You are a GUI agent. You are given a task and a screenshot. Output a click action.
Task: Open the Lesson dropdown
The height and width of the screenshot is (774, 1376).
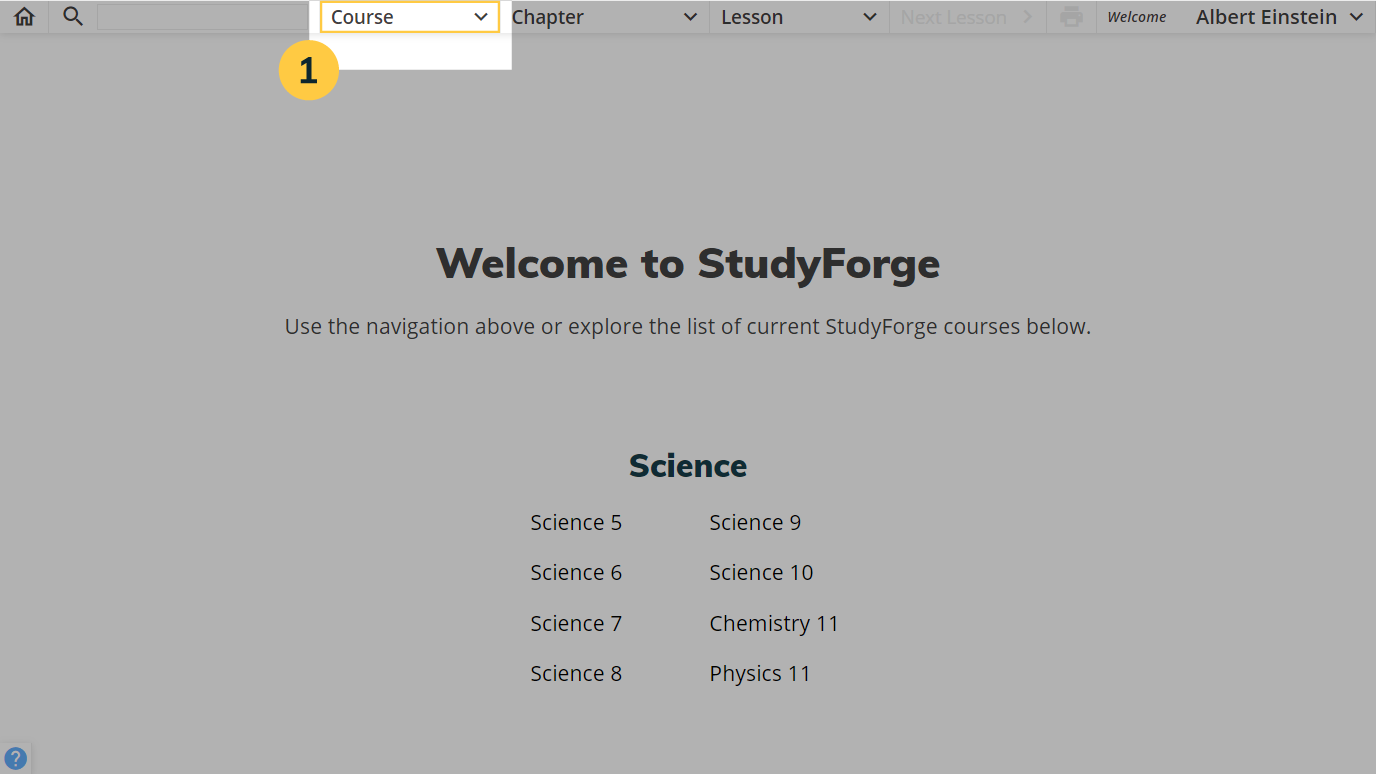point(797,16)
